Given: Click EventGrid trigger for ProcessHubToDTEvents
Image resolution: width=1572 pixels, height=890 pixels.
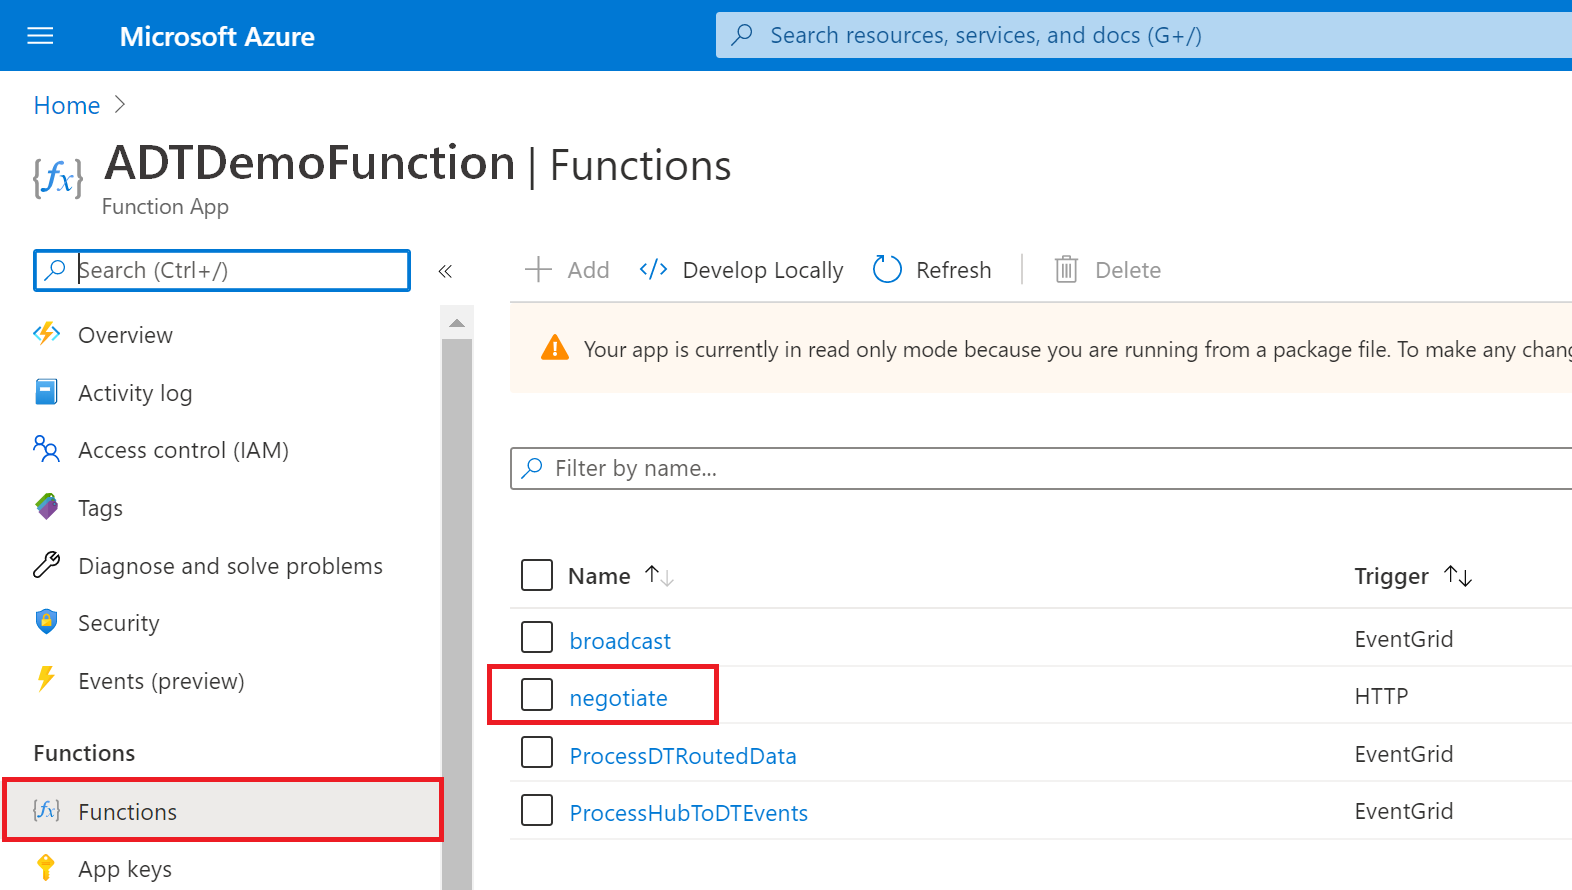Looking at the screenshot, I should click(1404, 811).
